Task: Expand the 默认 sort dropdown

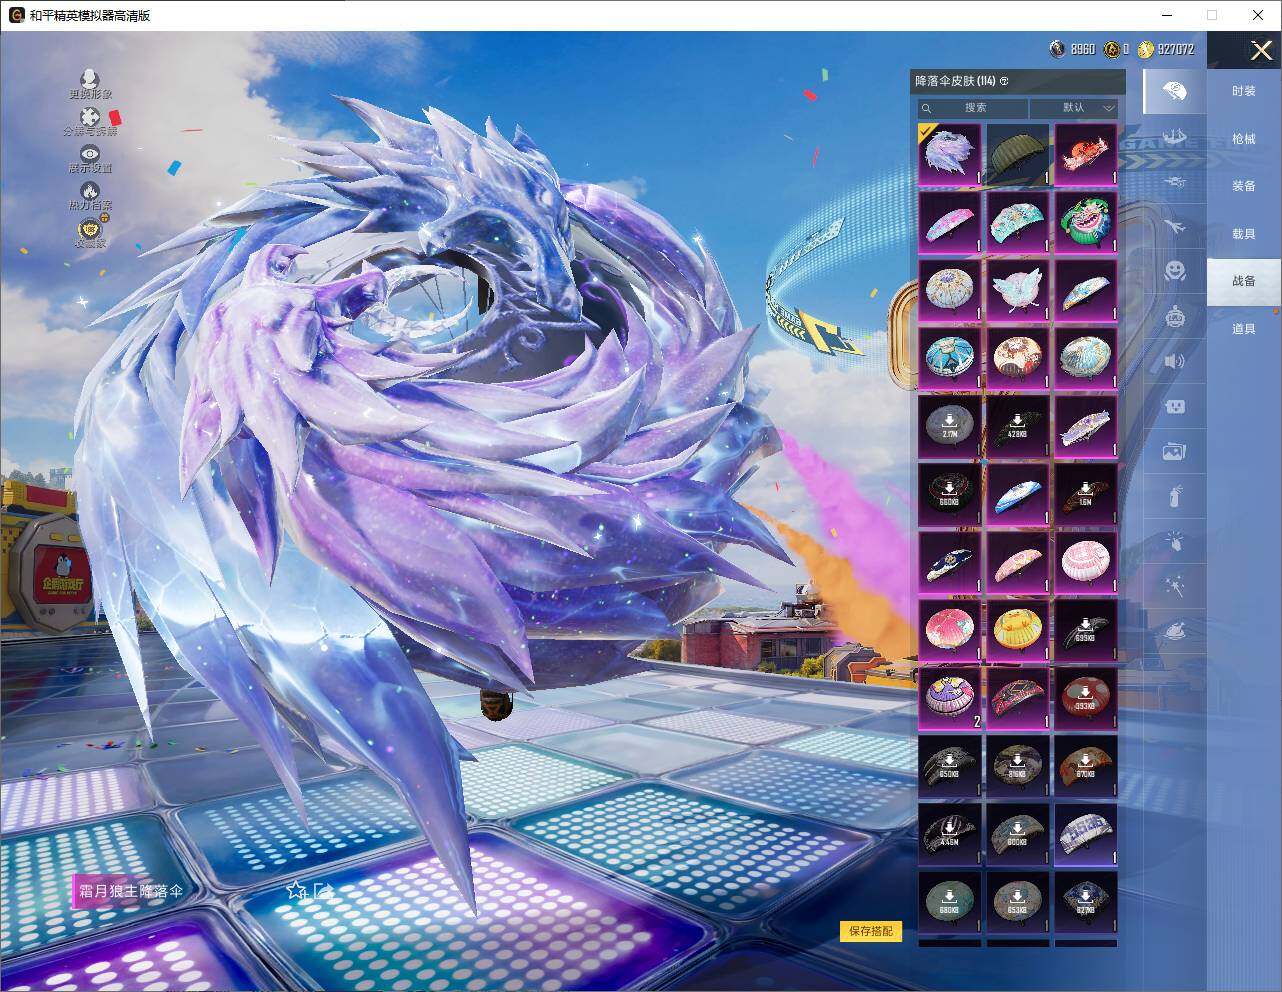Action: pyautogui.click(x=1075, y=108)
